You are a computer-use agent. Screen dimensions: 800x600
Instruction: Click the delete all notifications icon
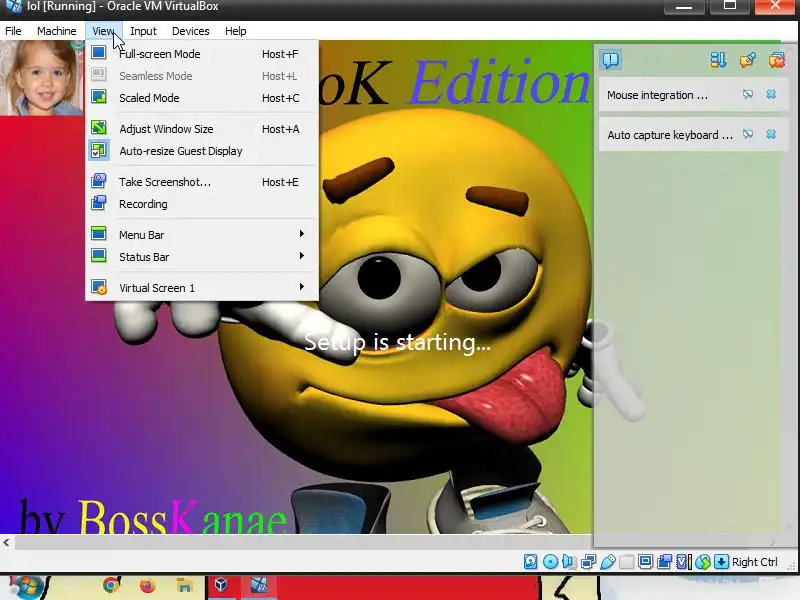777,60
